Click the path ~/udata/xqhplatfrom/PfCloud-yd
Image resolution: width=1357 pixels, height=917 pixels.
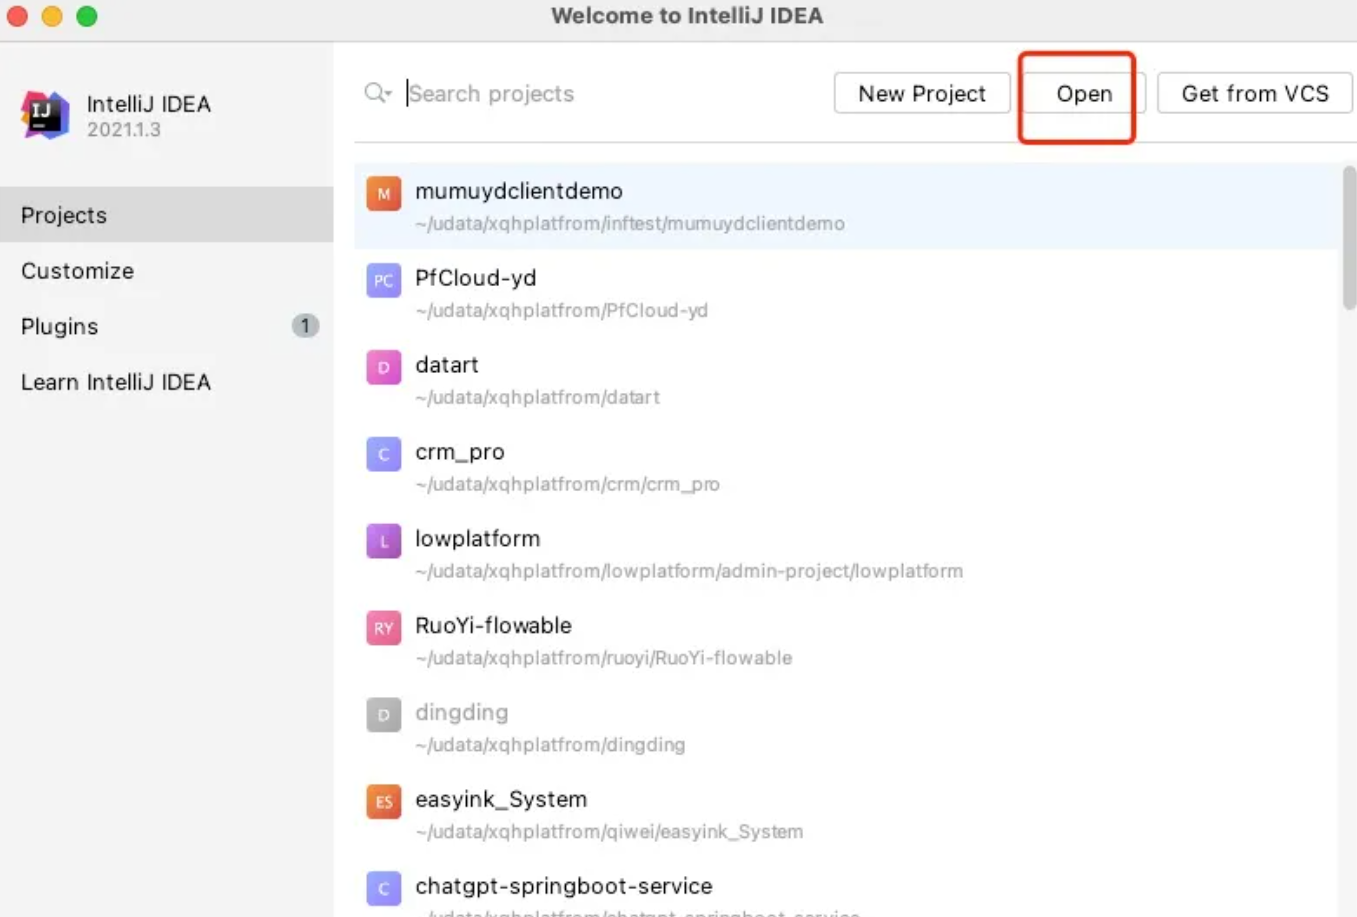(561, 311)
